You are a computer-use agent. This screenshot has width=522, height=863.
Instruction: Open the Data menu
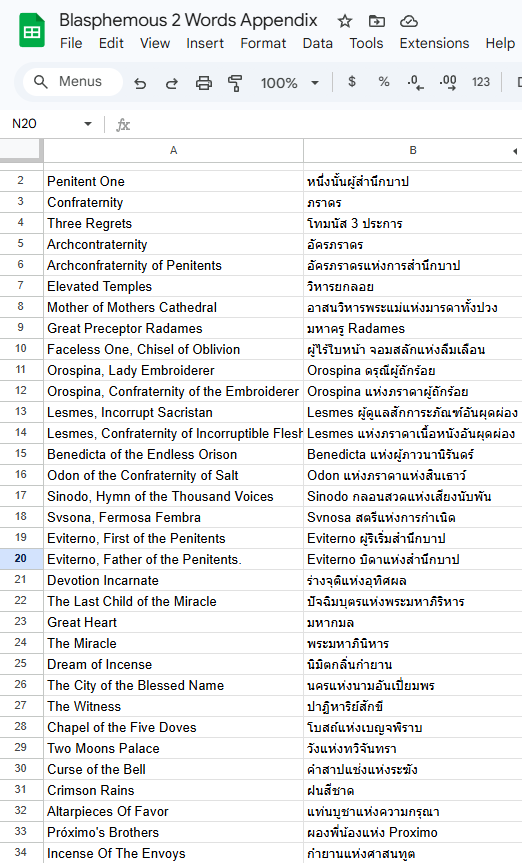tap(318, 43)
